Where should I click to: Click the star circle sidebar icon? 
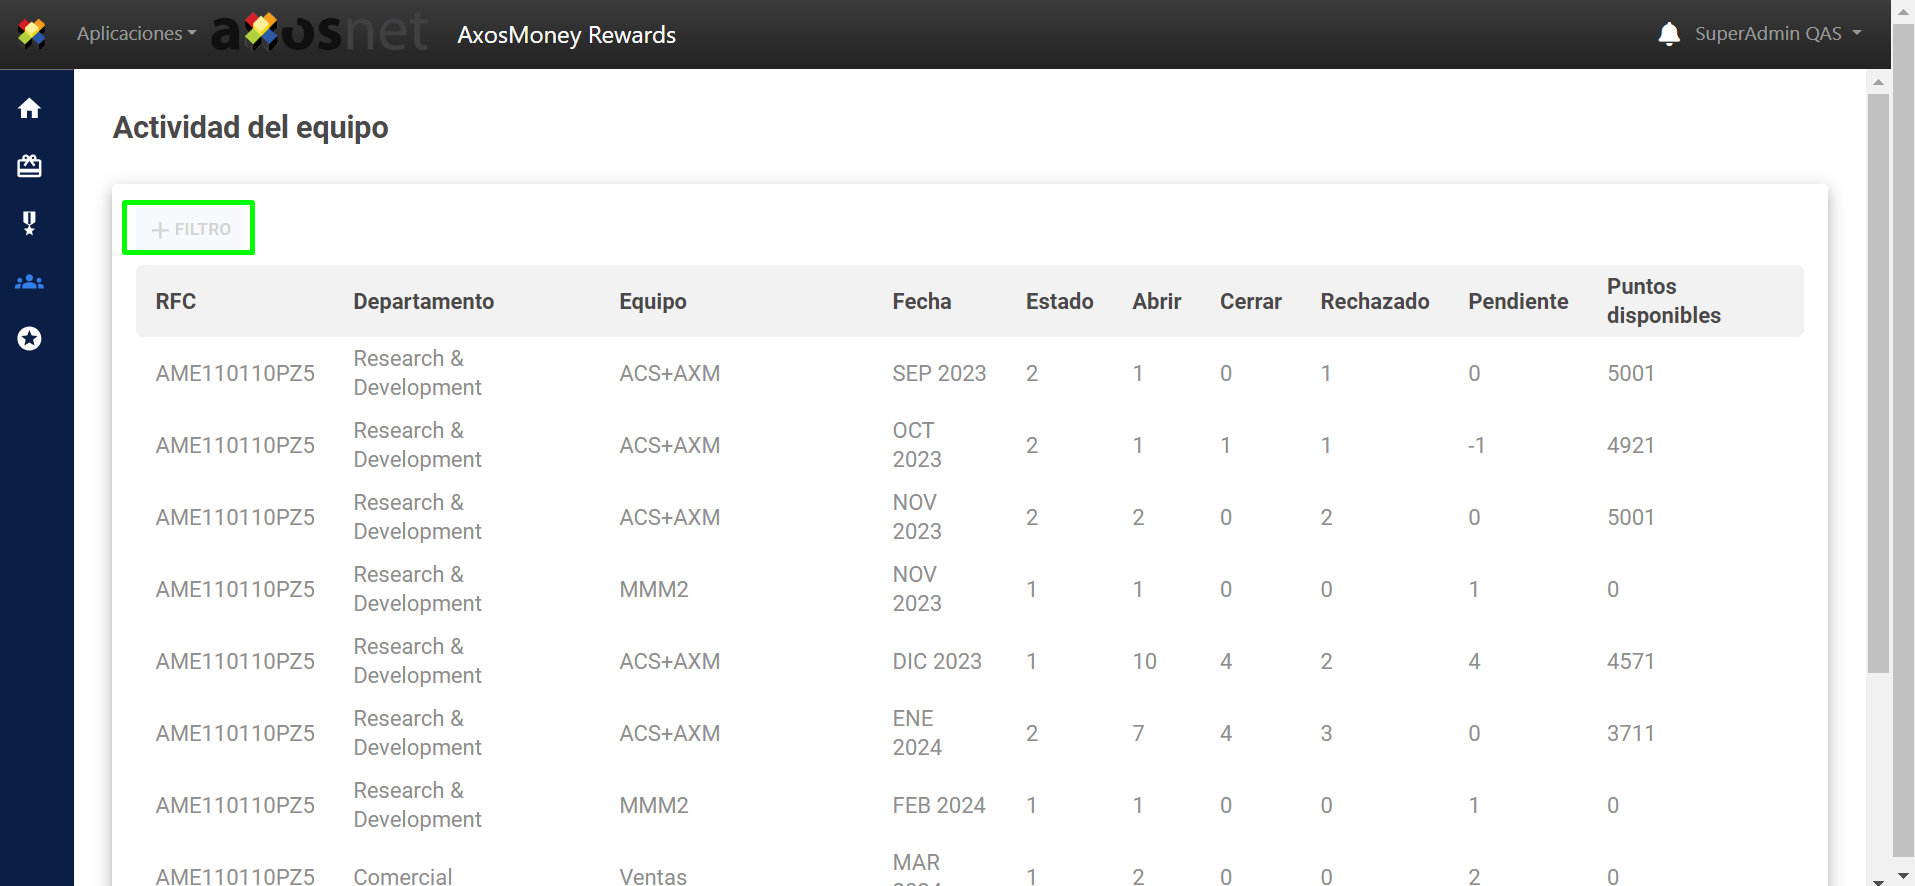pyautogui.click(x=30, y=339)
